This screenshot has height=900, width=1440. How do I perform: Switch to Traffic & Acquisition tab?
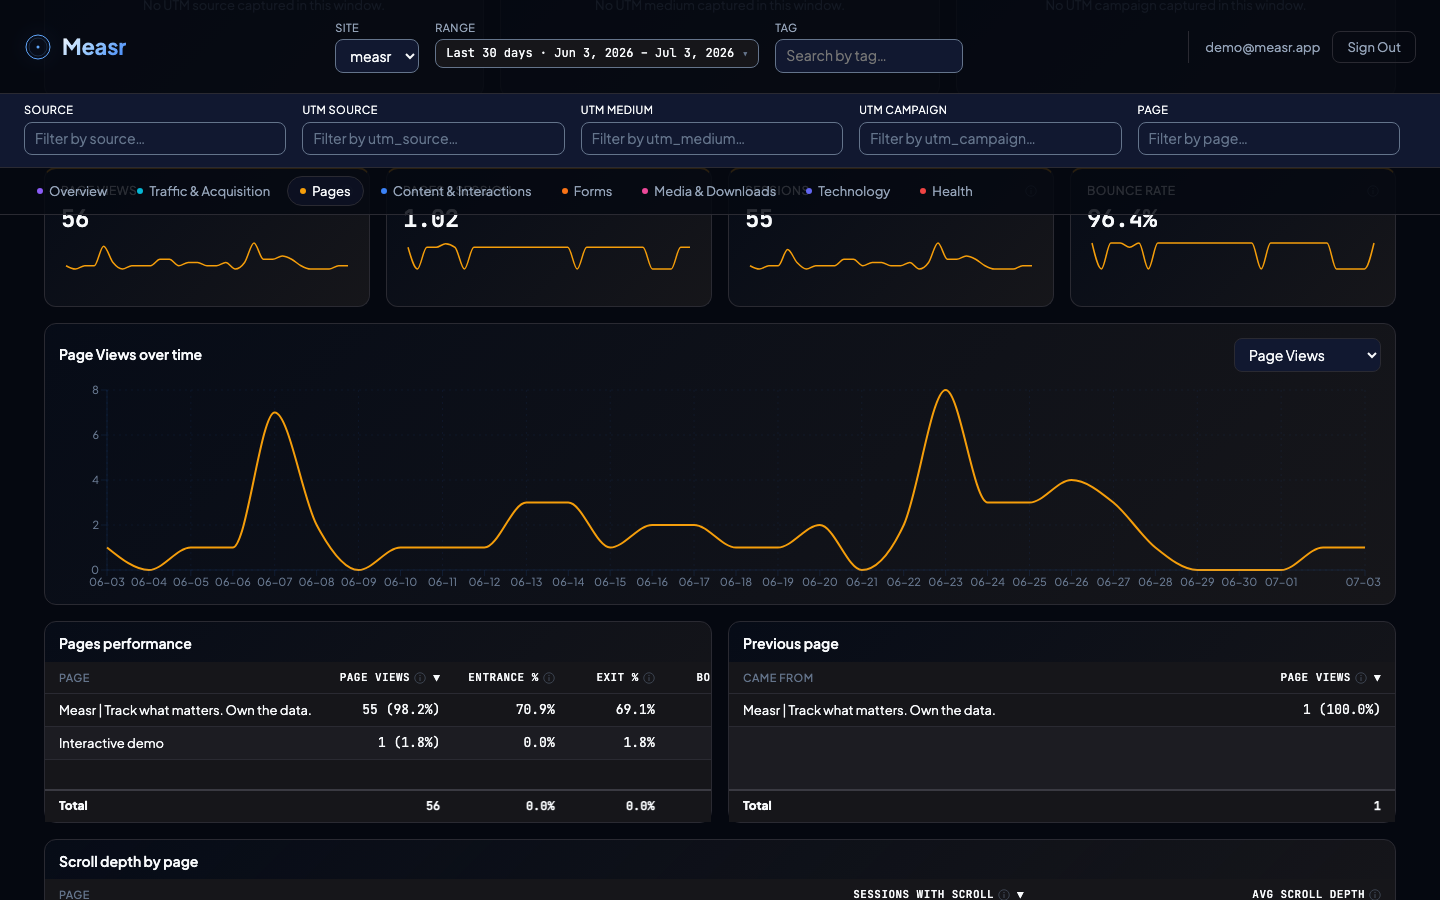pos(204,191)
